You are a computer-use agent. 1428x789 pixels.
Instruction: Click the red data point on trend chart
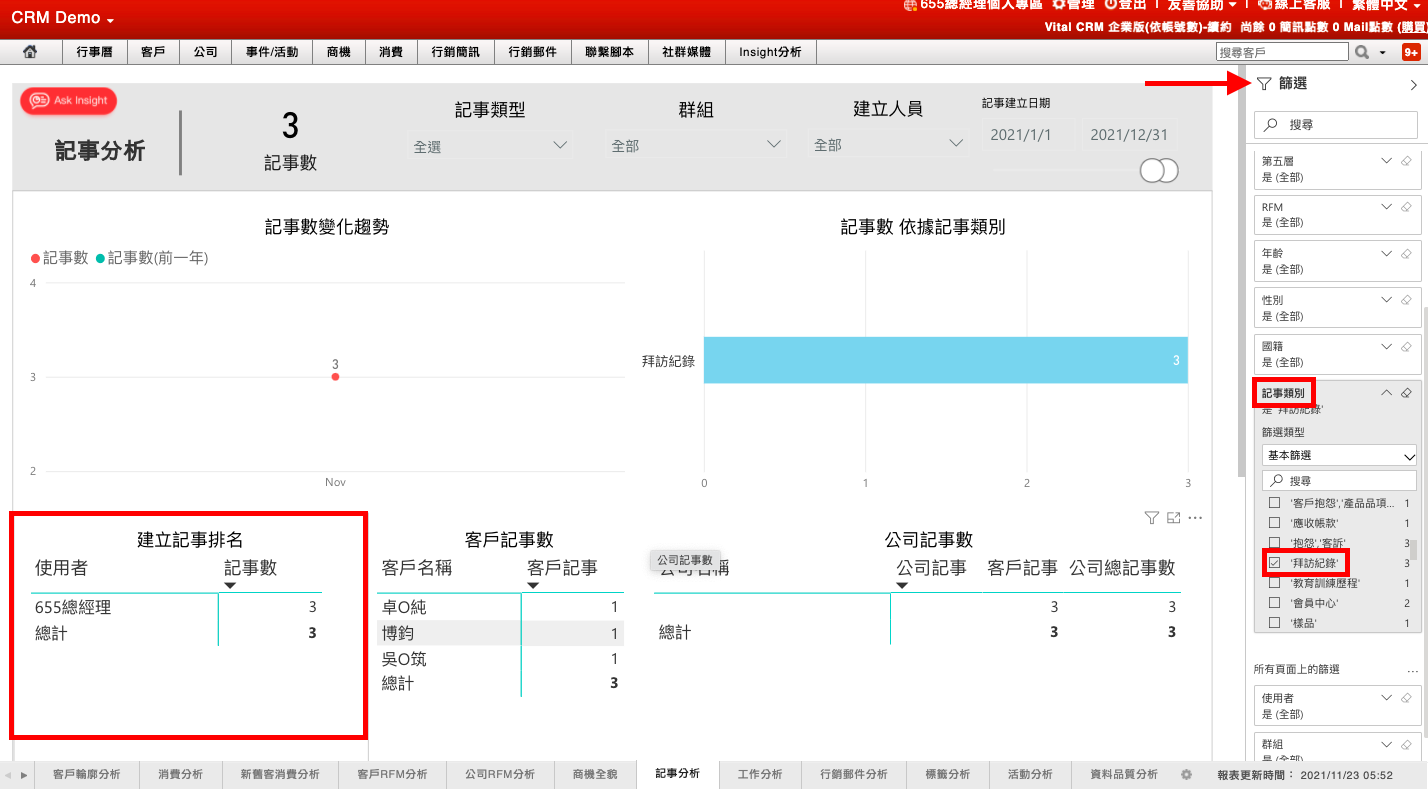pos(335,377)
